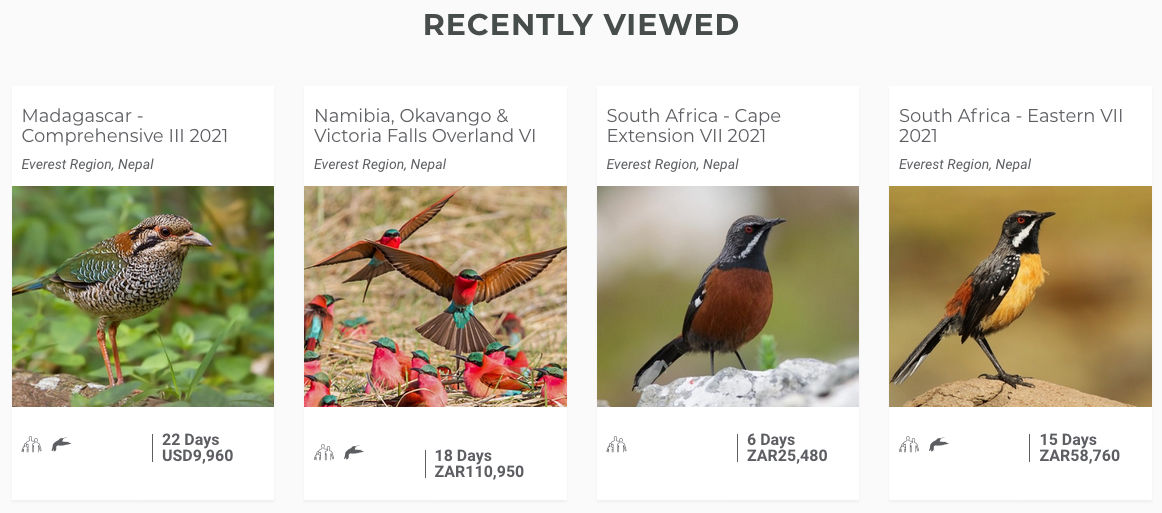Open South Africa - Eastern VII 2021 title

[x=1011, y=126]
